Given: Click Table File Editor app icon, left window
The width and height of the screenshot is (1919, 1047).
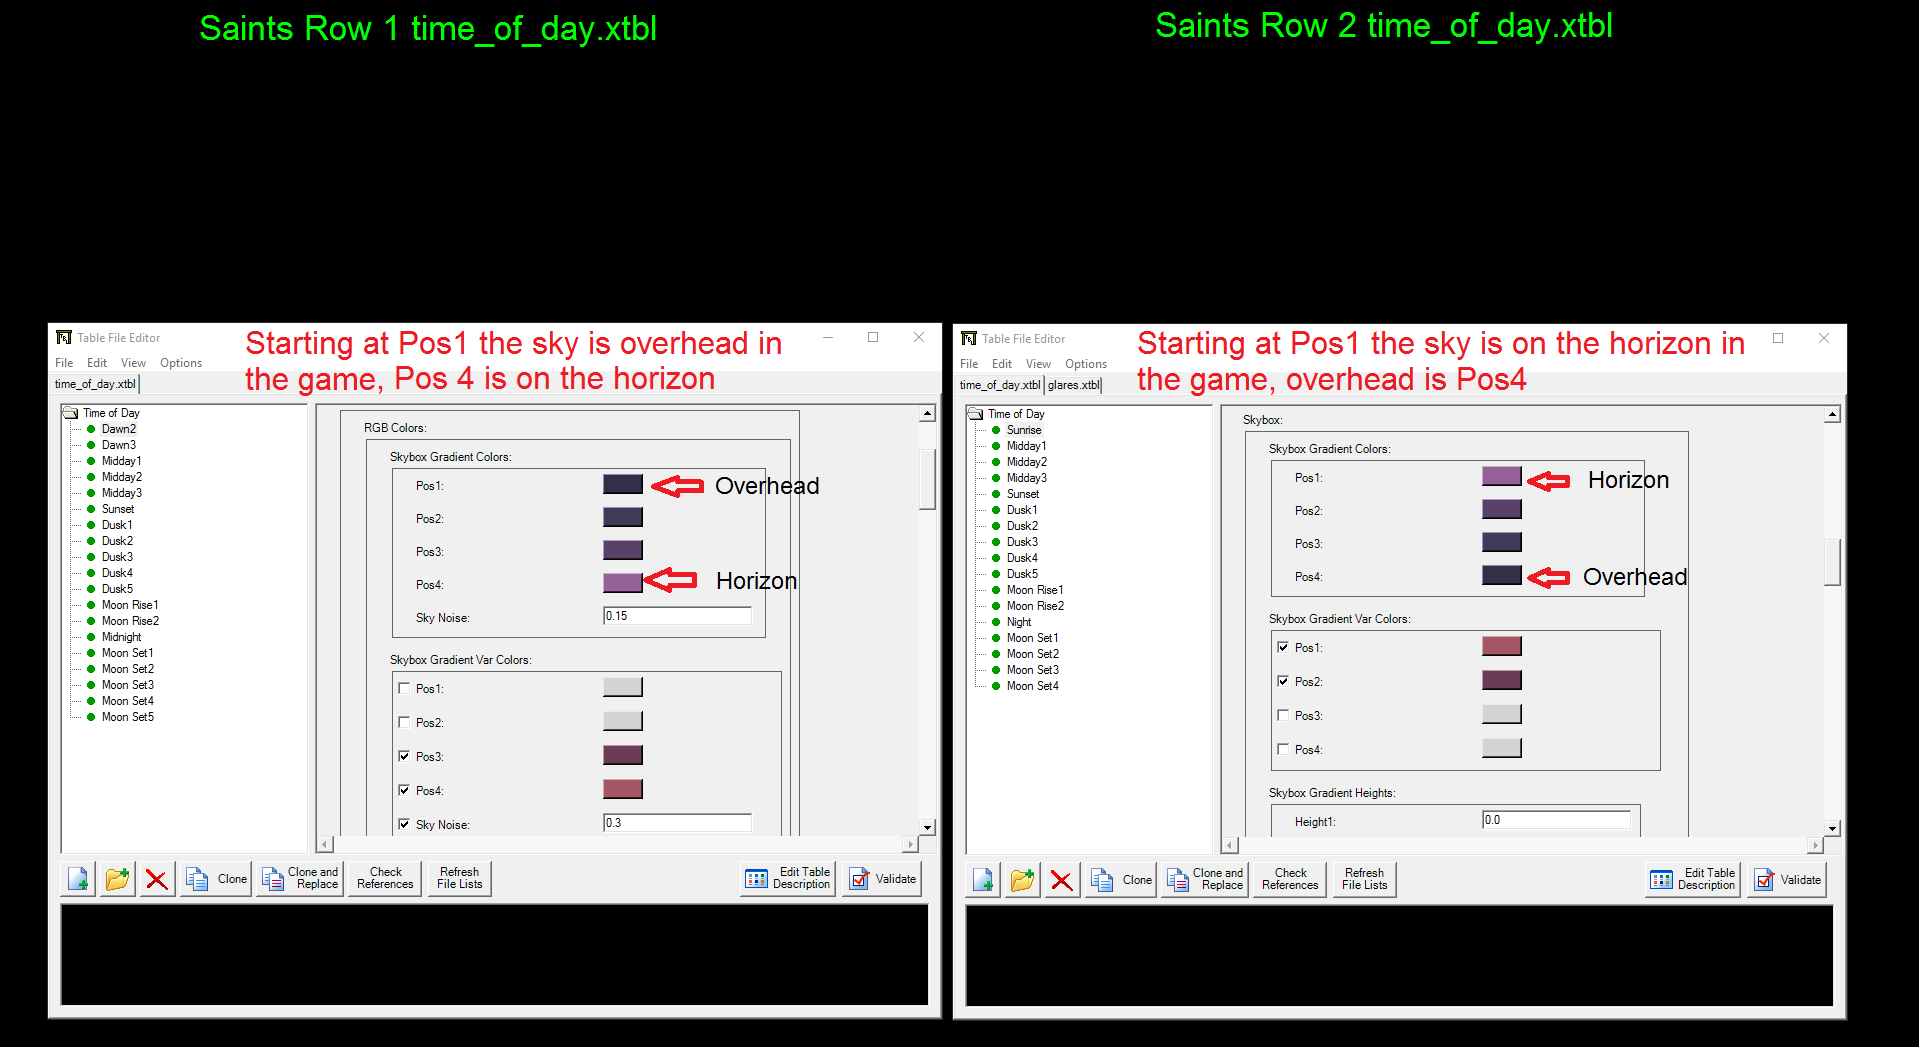Looking at the screenshot, I should pyautogui.click(x=64, y=337).
